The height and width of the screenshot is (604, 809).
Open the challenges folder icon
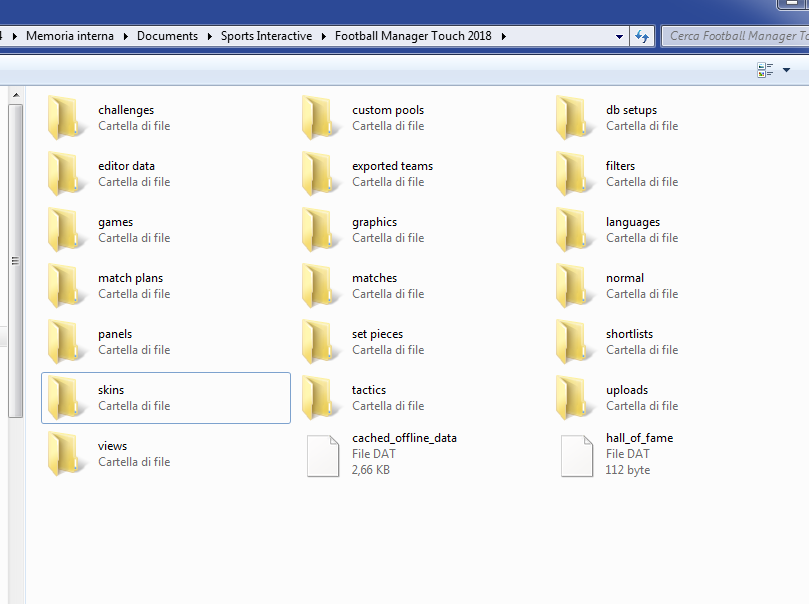click(66, 118)
